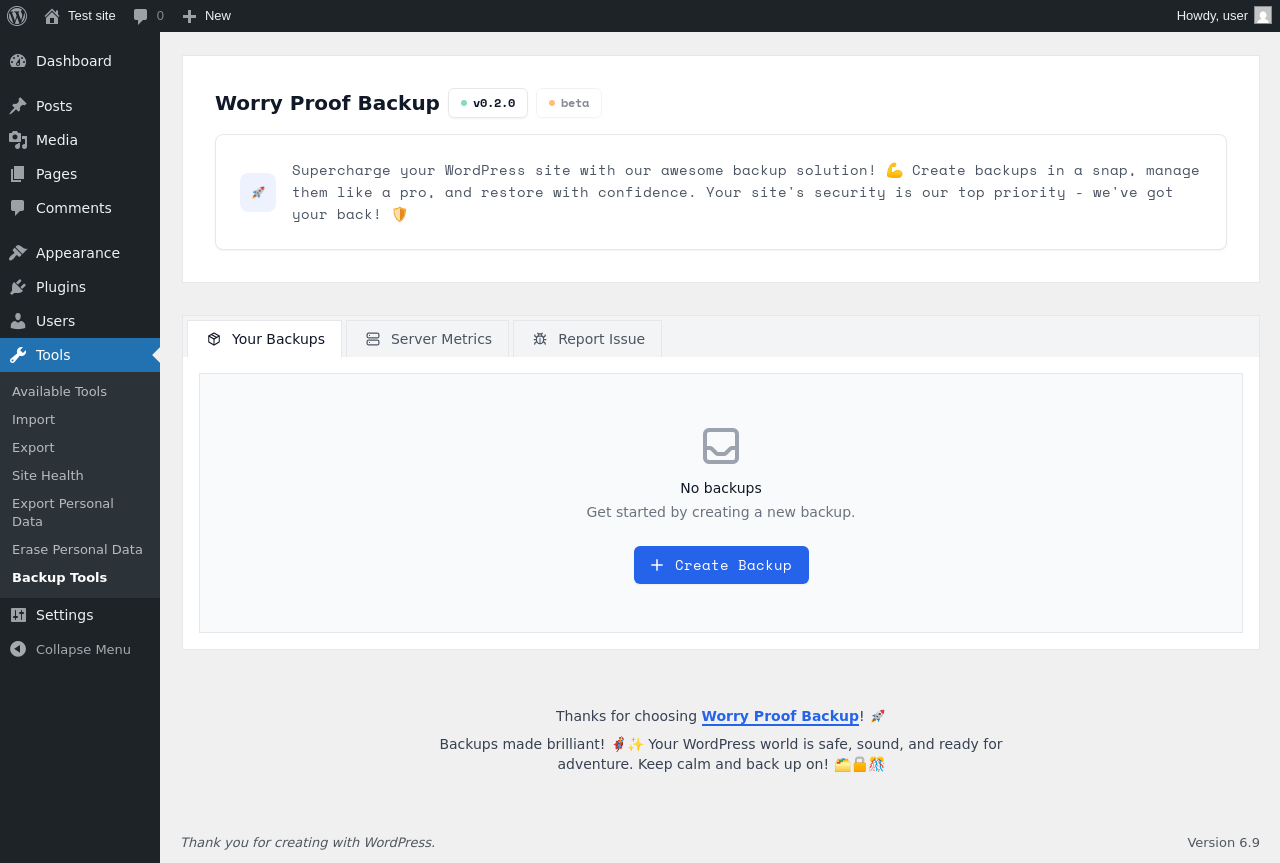The width and height of the screenshot is (1280, 863).
Task: Click the Media library icon
Action: tap(18, 140)
